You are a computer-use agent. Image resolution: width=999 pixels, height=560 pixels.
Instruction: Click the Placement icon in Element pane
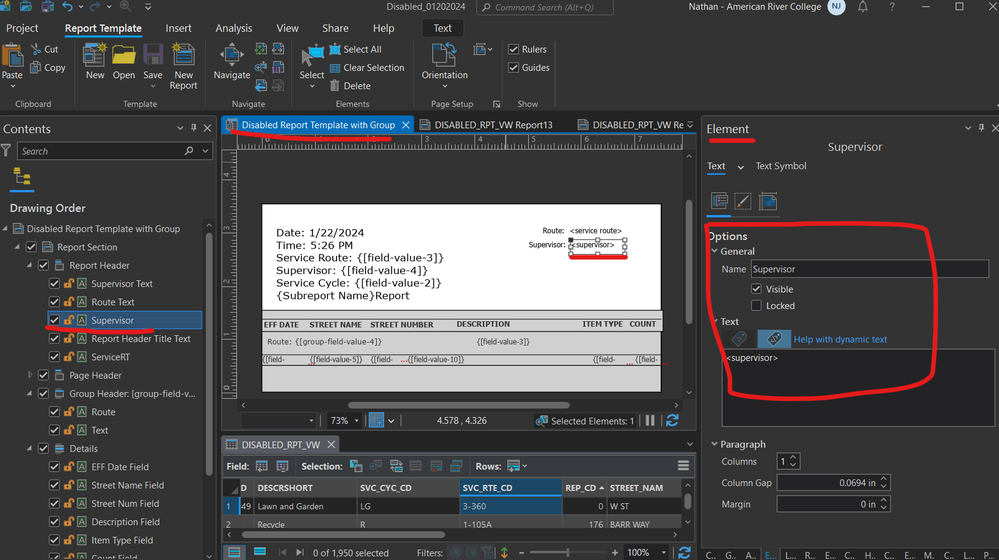coord(768,201)
